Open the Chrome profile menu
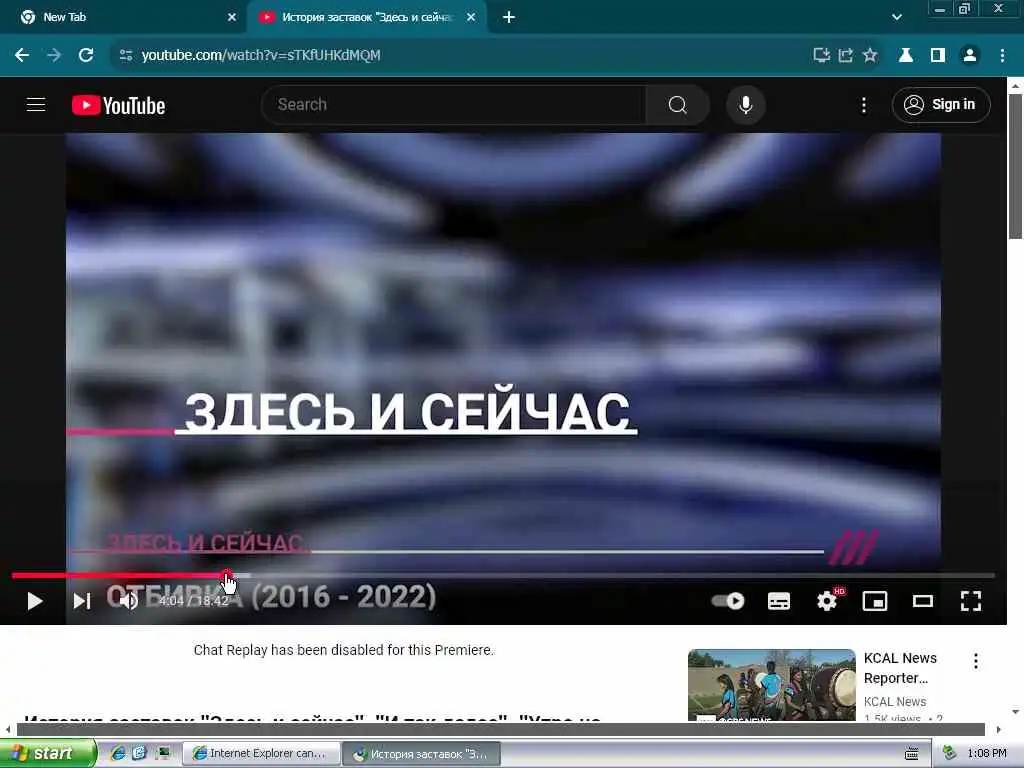The image size is (1024, 768). click(970, 56)
